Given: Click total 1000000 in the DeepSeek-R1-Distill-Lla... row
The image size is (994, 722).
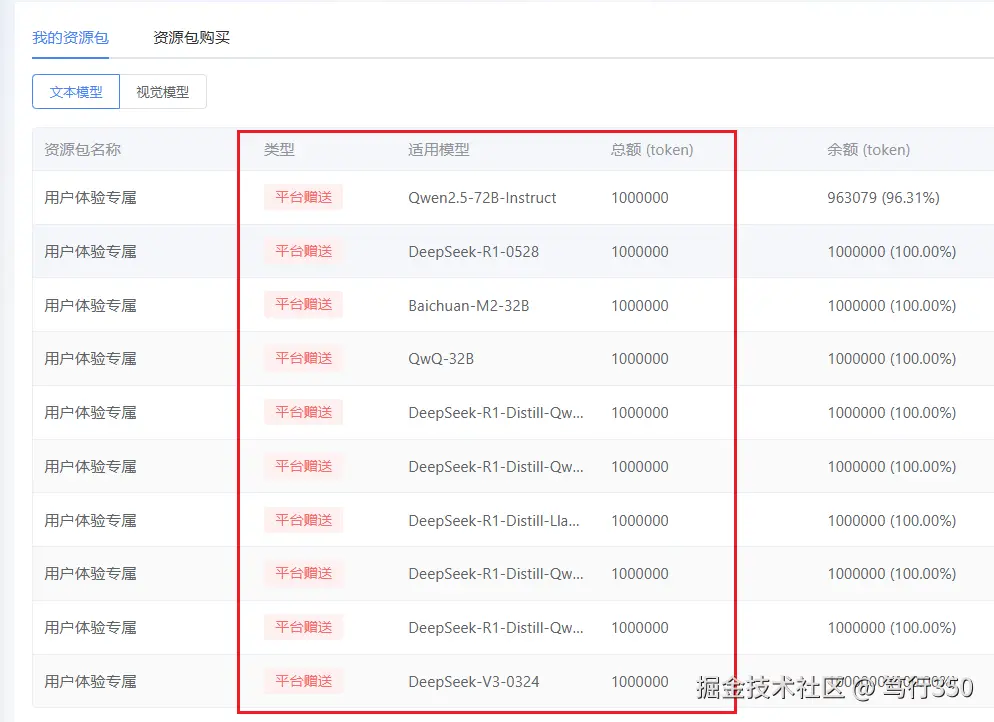Looking at the screenshot, I should click(640, 520).
